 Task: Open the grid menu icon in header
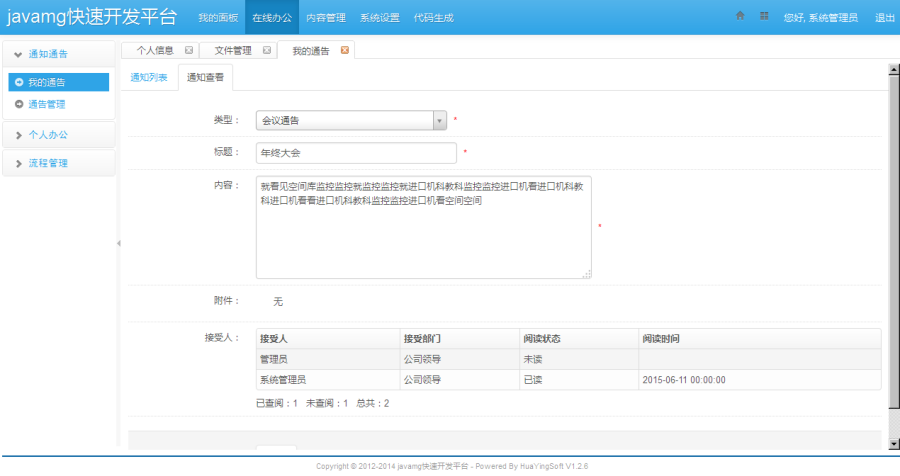(764, 16)
